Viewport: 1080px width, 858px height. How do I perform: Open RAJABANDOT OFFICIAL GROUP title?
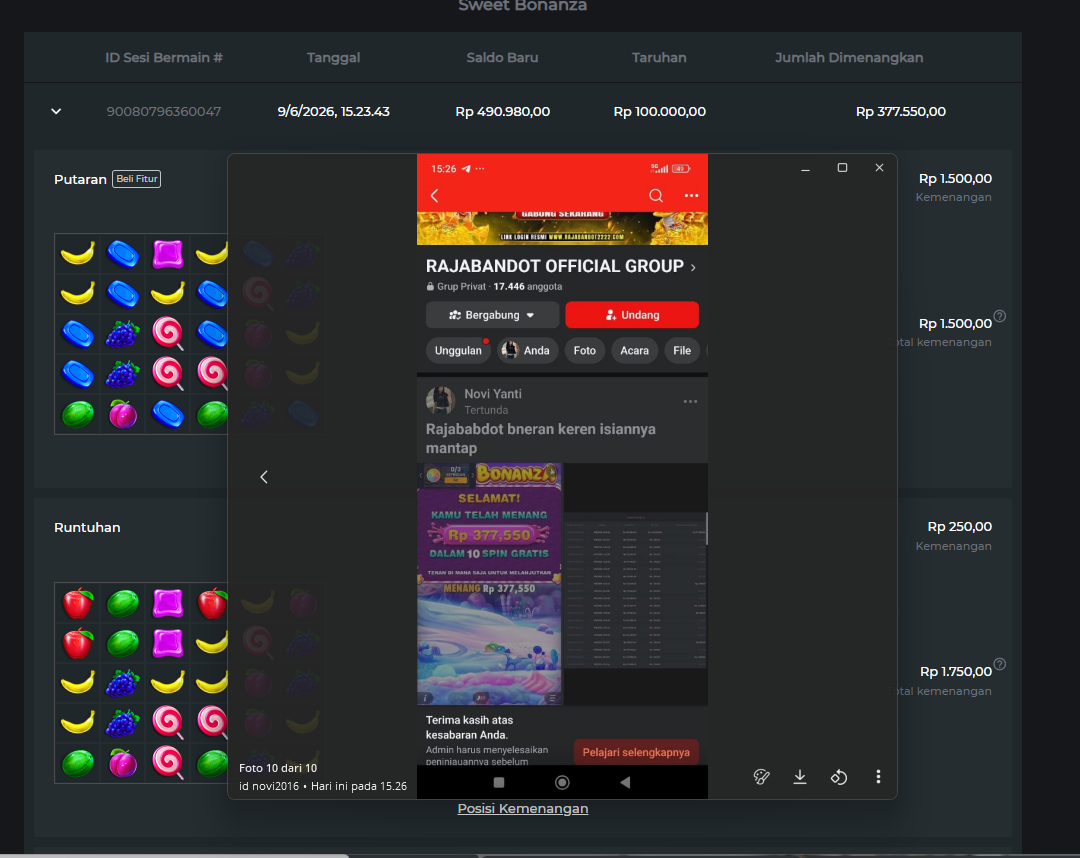[x=561, y=266]
